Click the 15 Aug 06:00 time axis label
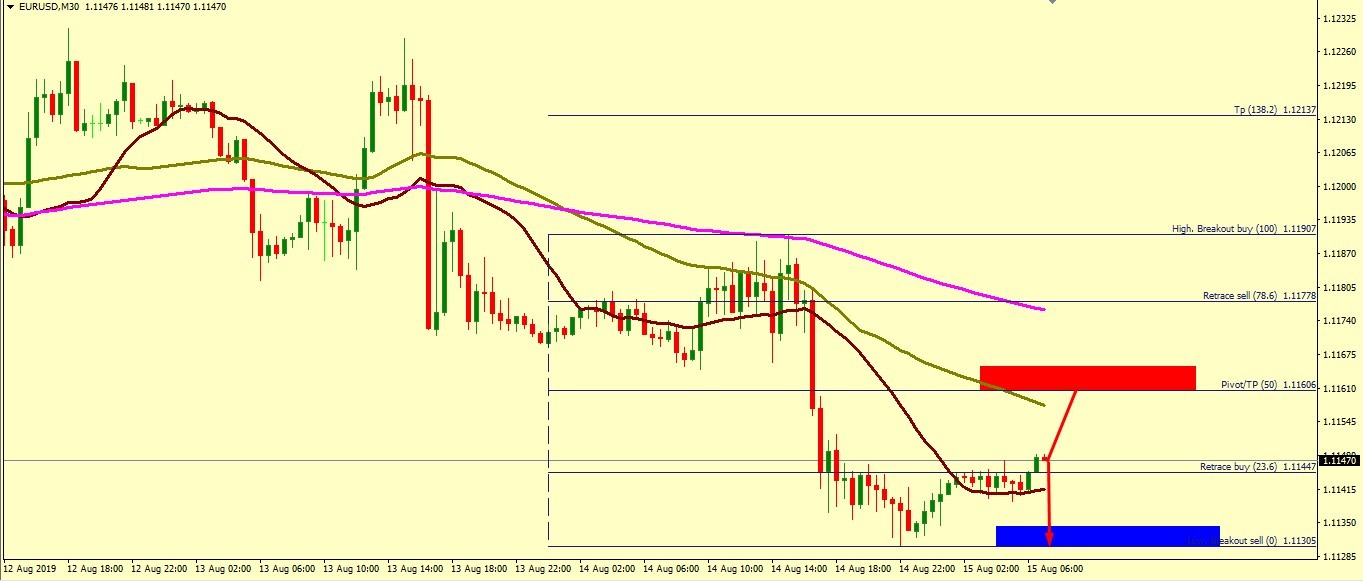This screenshot has height=581, width=1363. point(1058,568)
